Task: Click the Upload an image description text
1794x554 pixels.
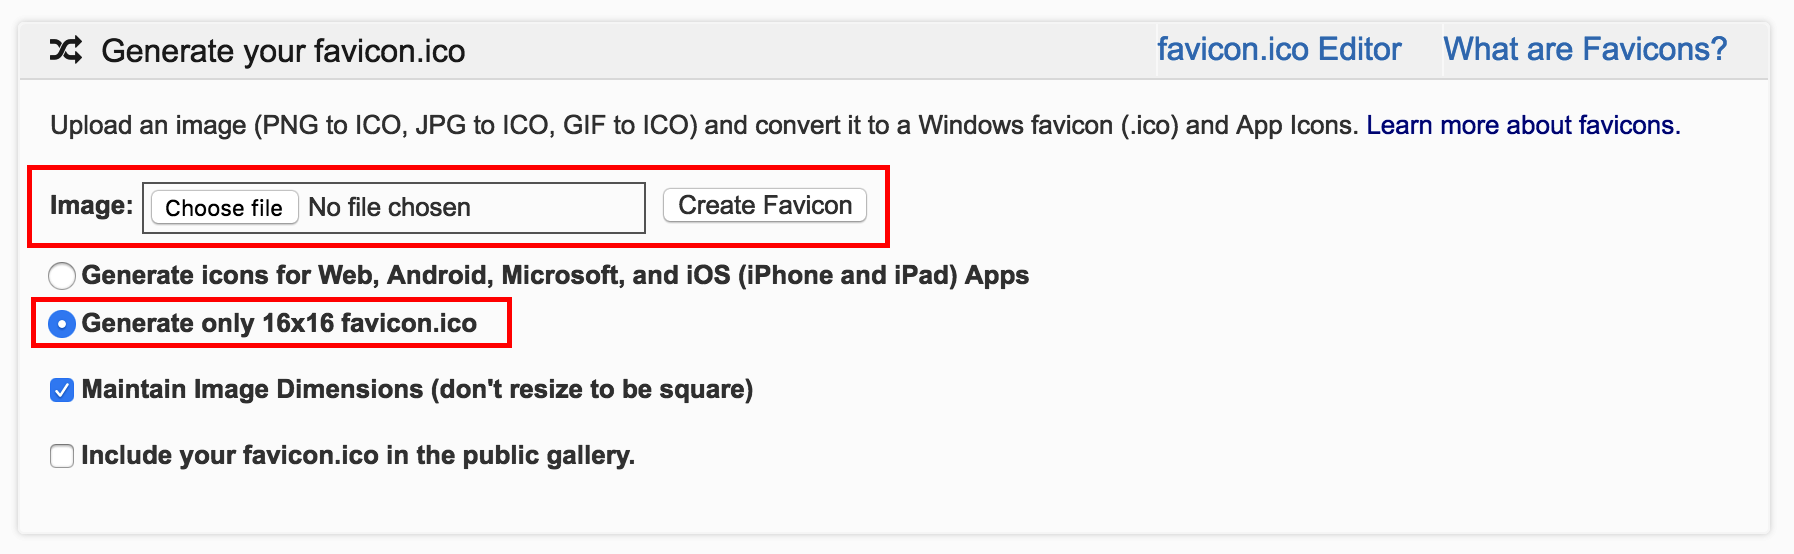Action: [700, 125]
